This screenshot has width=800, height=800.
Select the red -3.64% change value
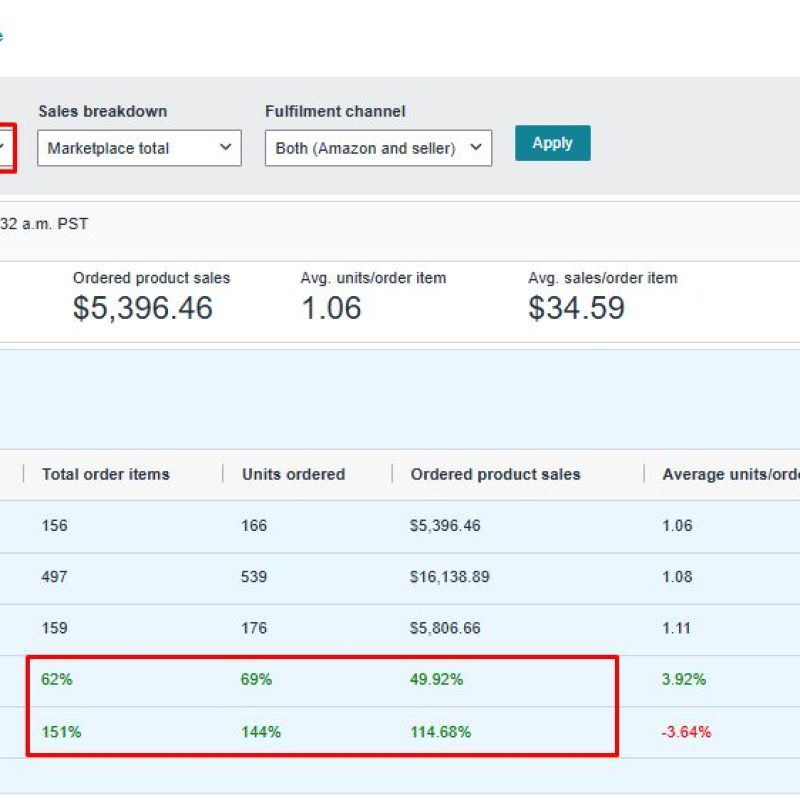pyautogui.click(x=686, y=732)
